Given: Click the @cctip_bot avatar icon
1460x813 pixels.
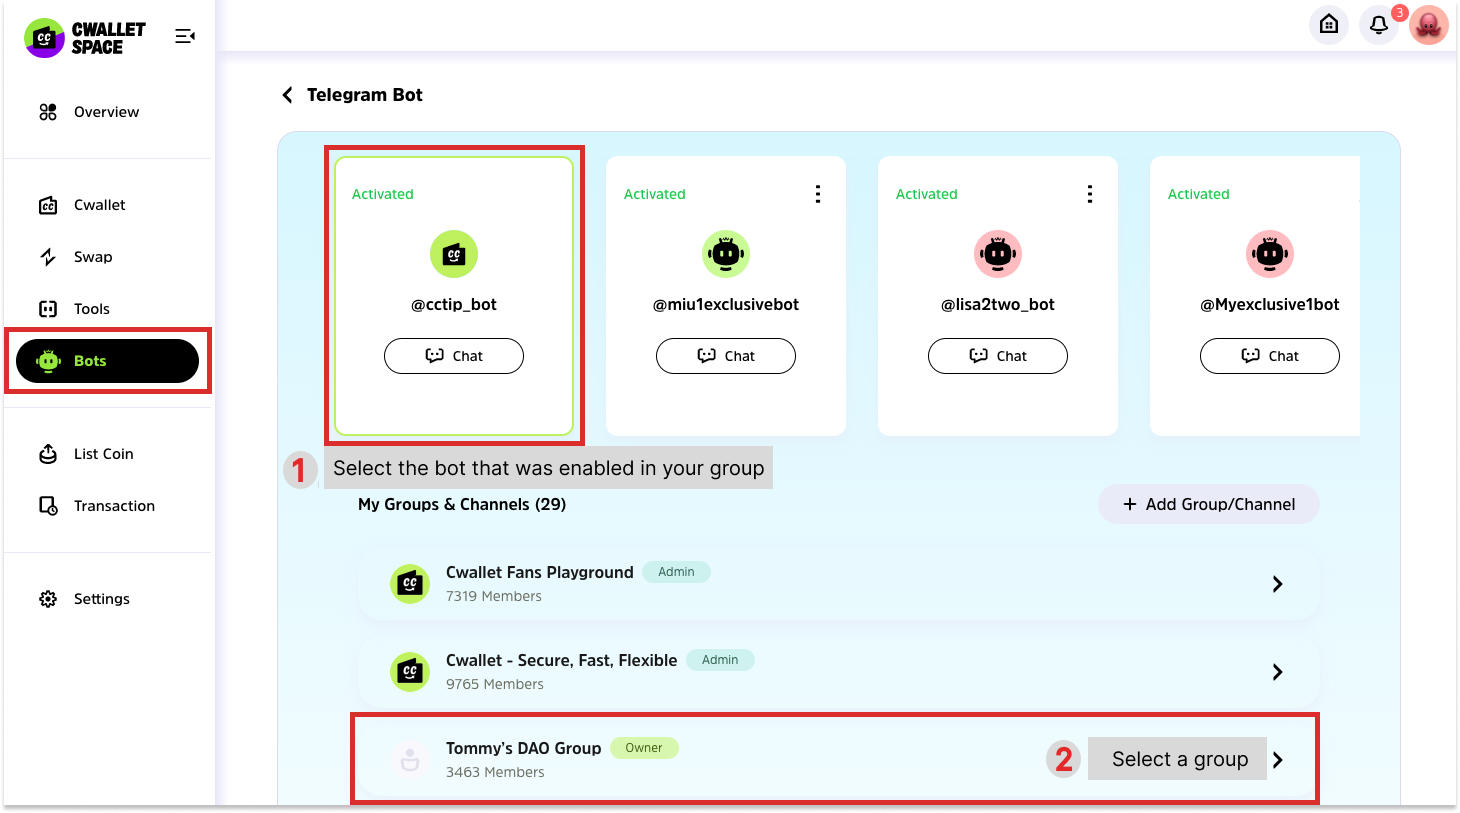Looking at the screenshot, I should 454,254.
